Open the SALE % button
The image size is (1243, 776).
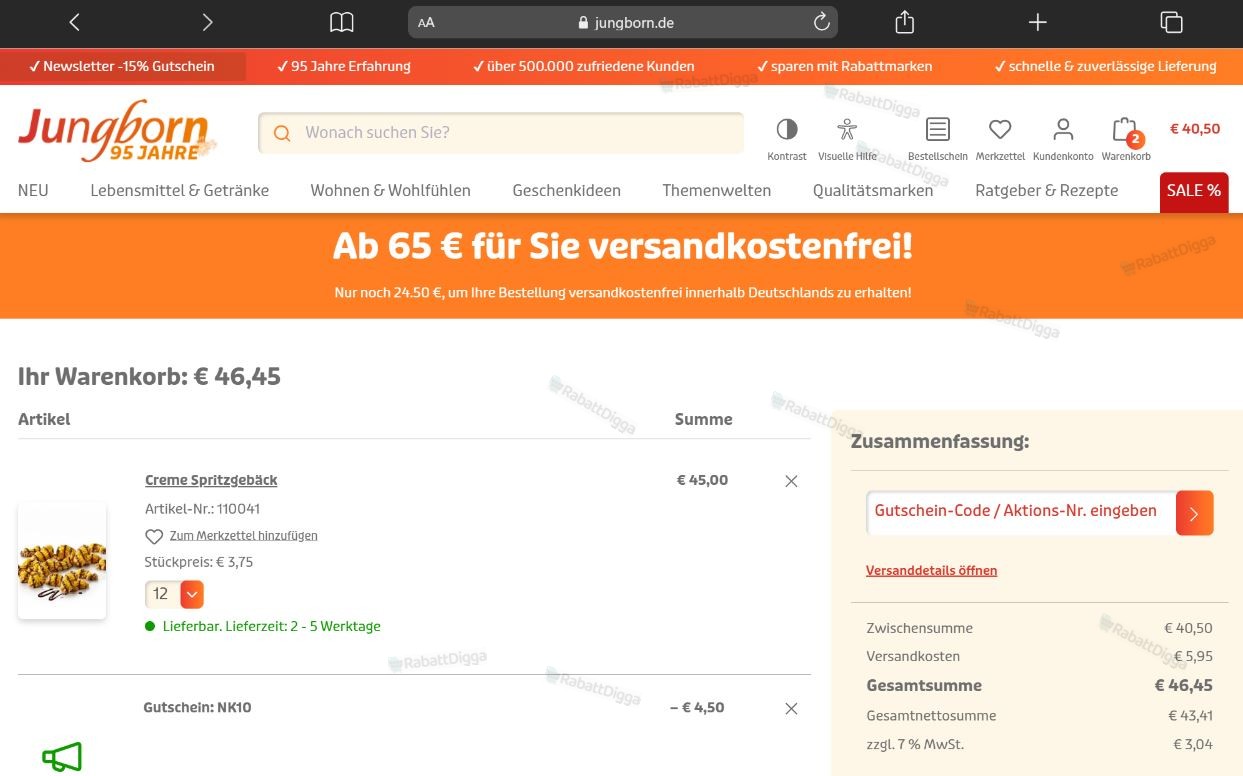point(1194,192)
